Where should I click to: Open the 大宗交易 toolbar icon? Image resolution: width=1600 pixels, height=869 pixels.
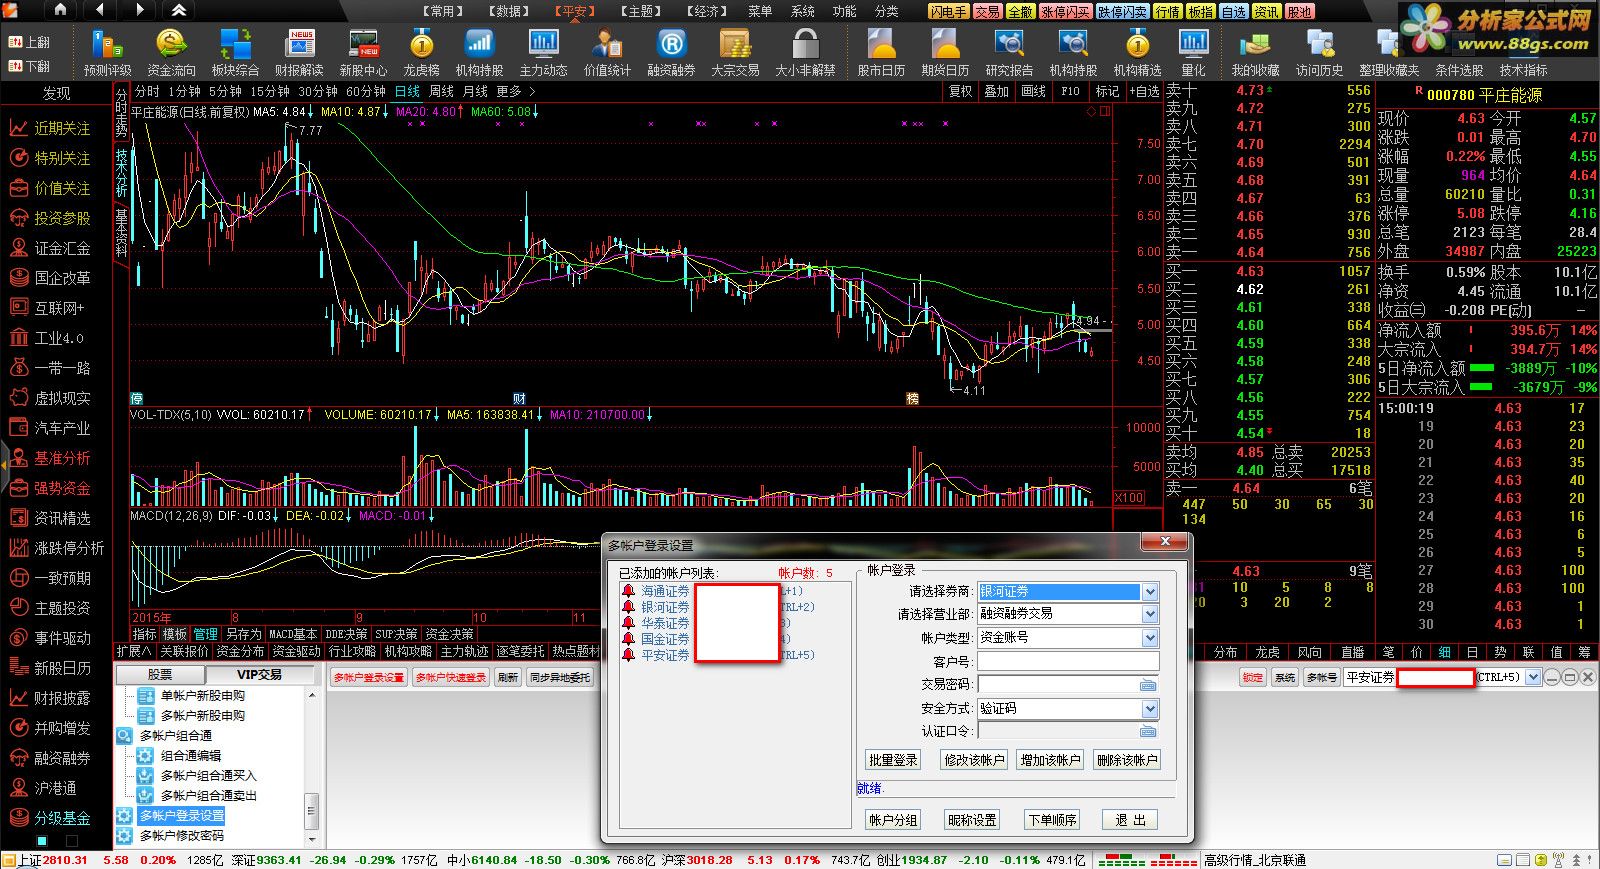(x=735, y=52)
